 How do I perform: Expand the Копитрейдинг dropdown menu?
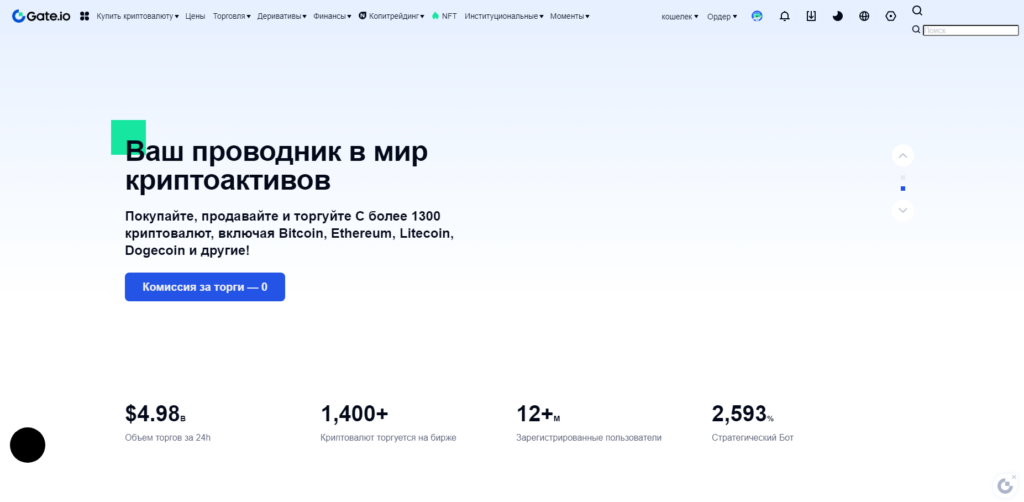click(396, 16)
